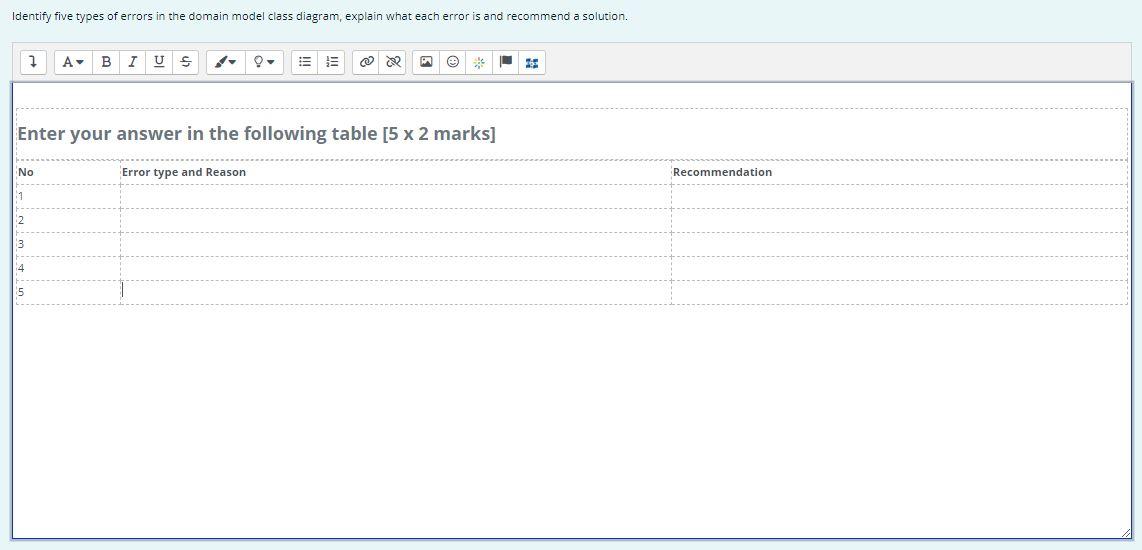
Task: Click the blue puzzle-piece icon
Action: click(x=532, y=63)
